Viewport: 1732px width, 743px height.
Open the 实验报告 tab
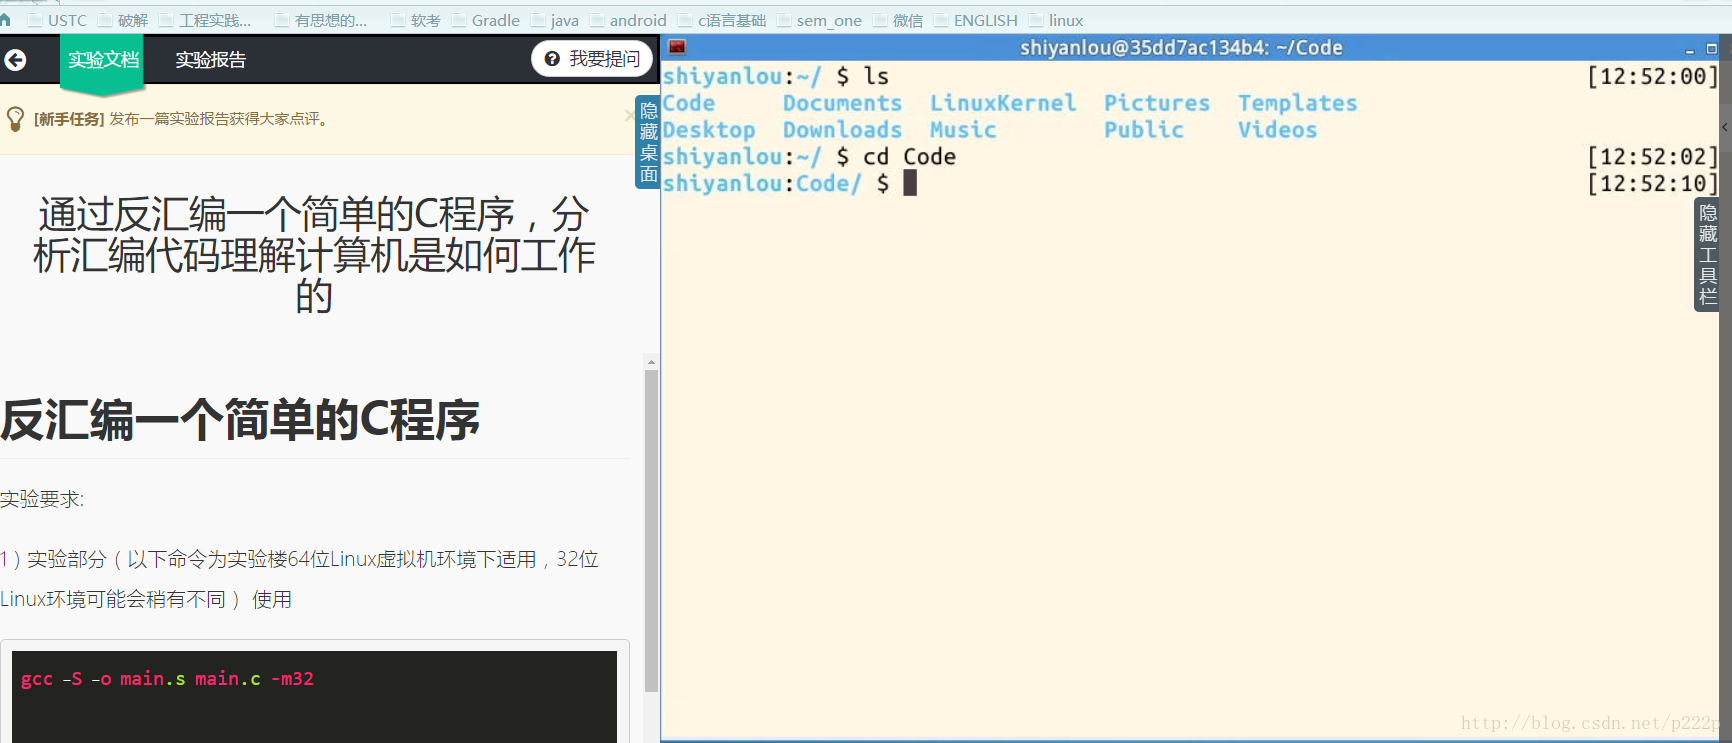tap(210, 60)
